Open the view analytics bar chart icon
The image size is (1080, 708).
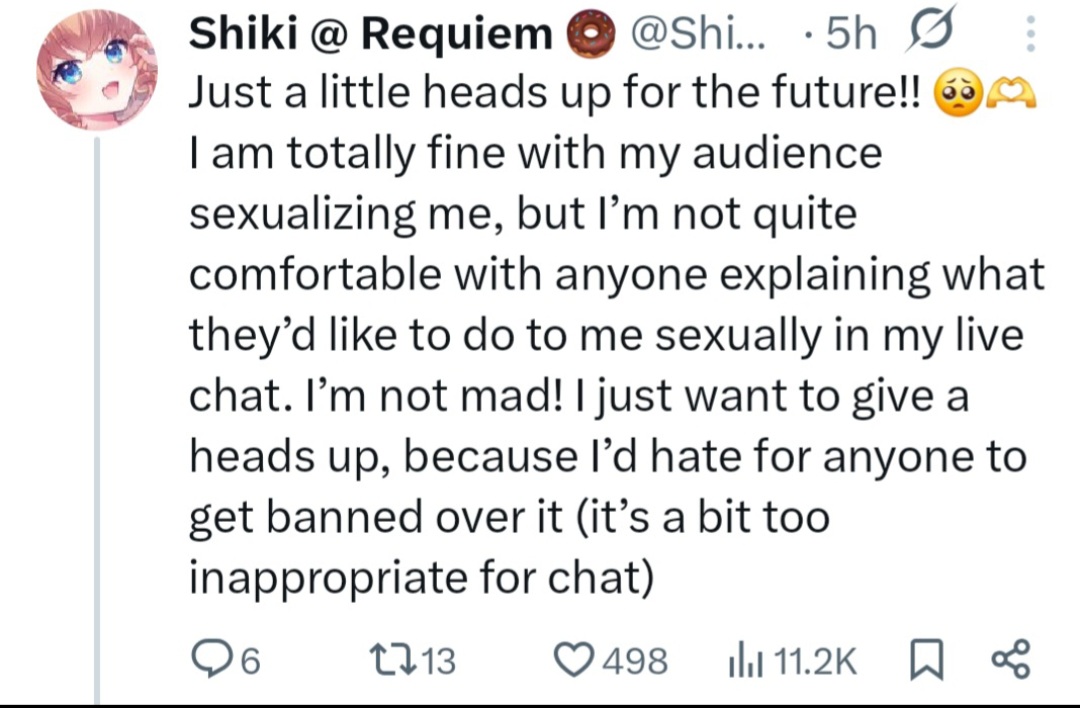[740, 660]
